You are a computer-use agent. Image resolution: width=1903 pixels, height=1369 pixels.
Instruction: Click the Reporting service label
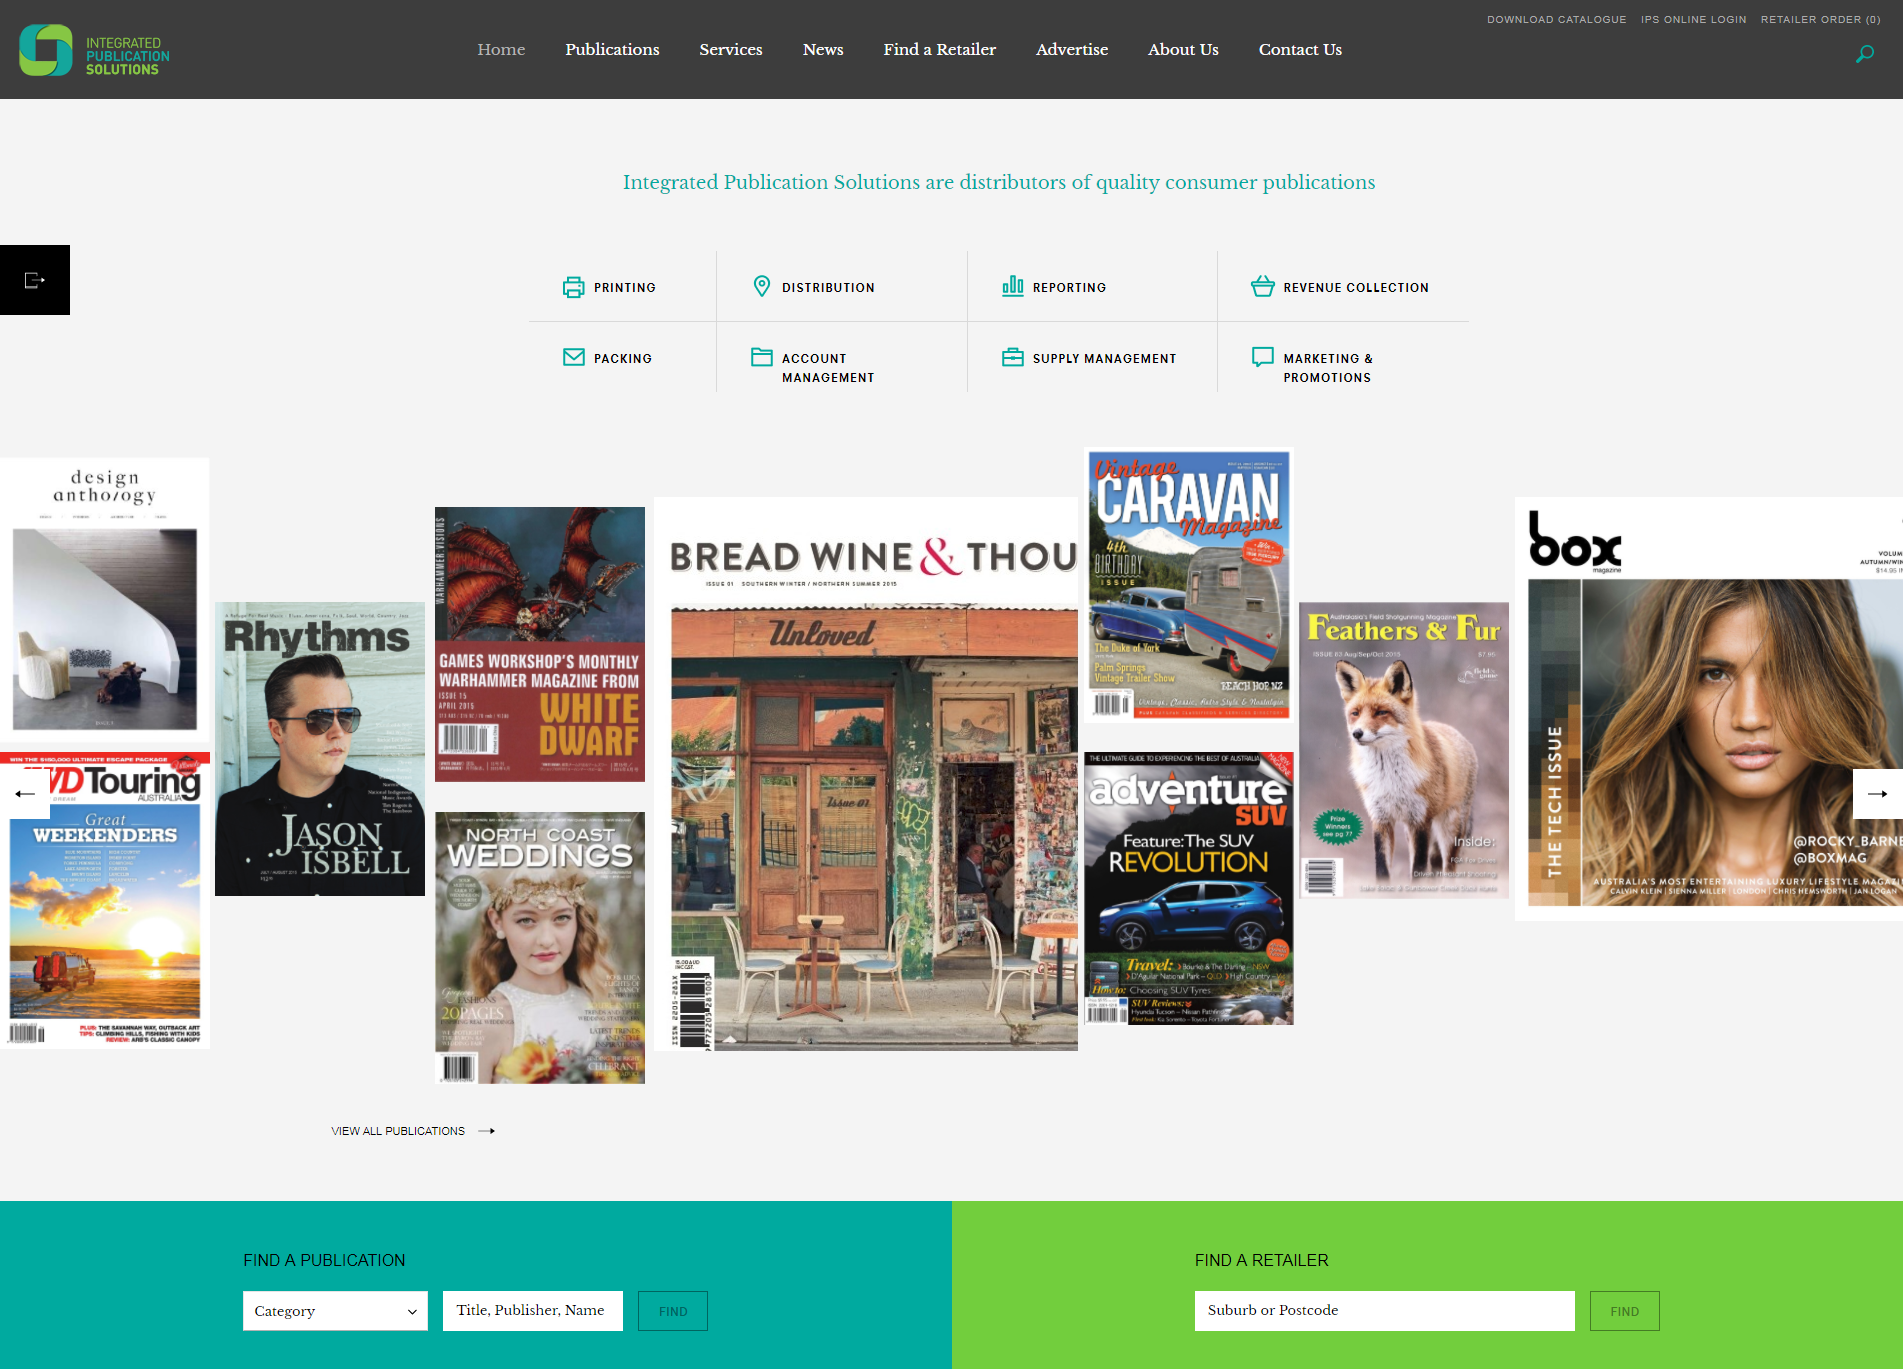[x=1070, y=288]
